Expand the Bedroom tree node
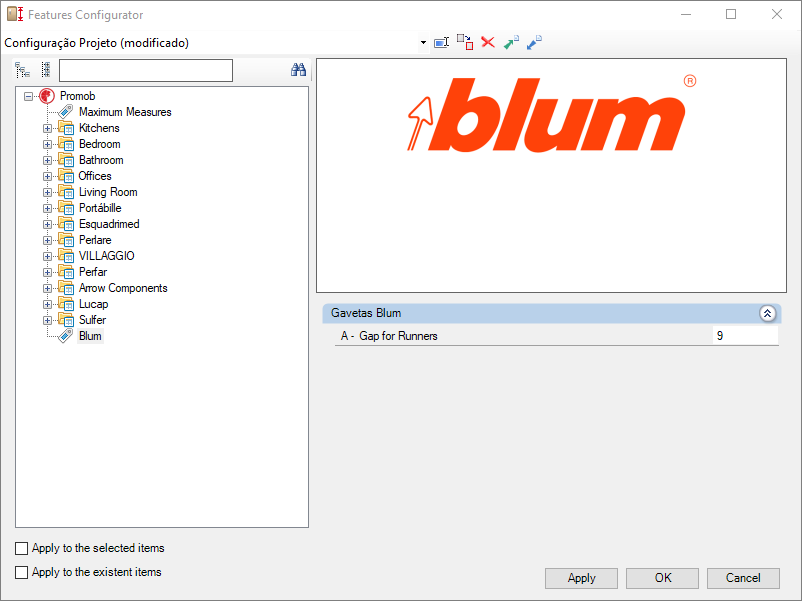 [47, 144]
